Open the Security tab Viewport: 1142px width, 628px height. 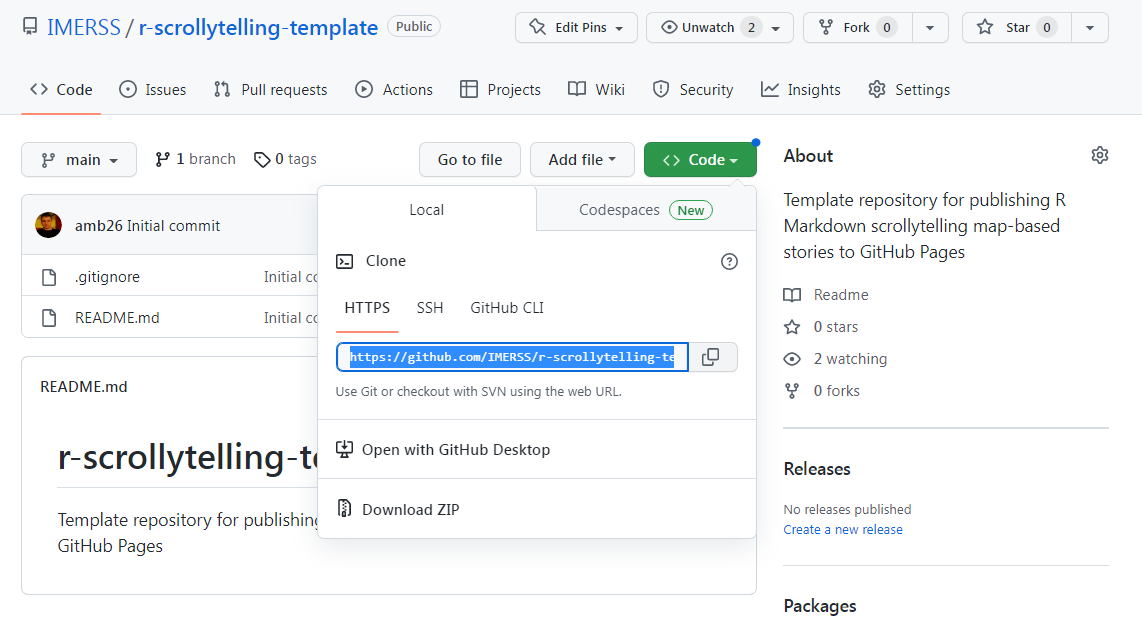point(693,90)
